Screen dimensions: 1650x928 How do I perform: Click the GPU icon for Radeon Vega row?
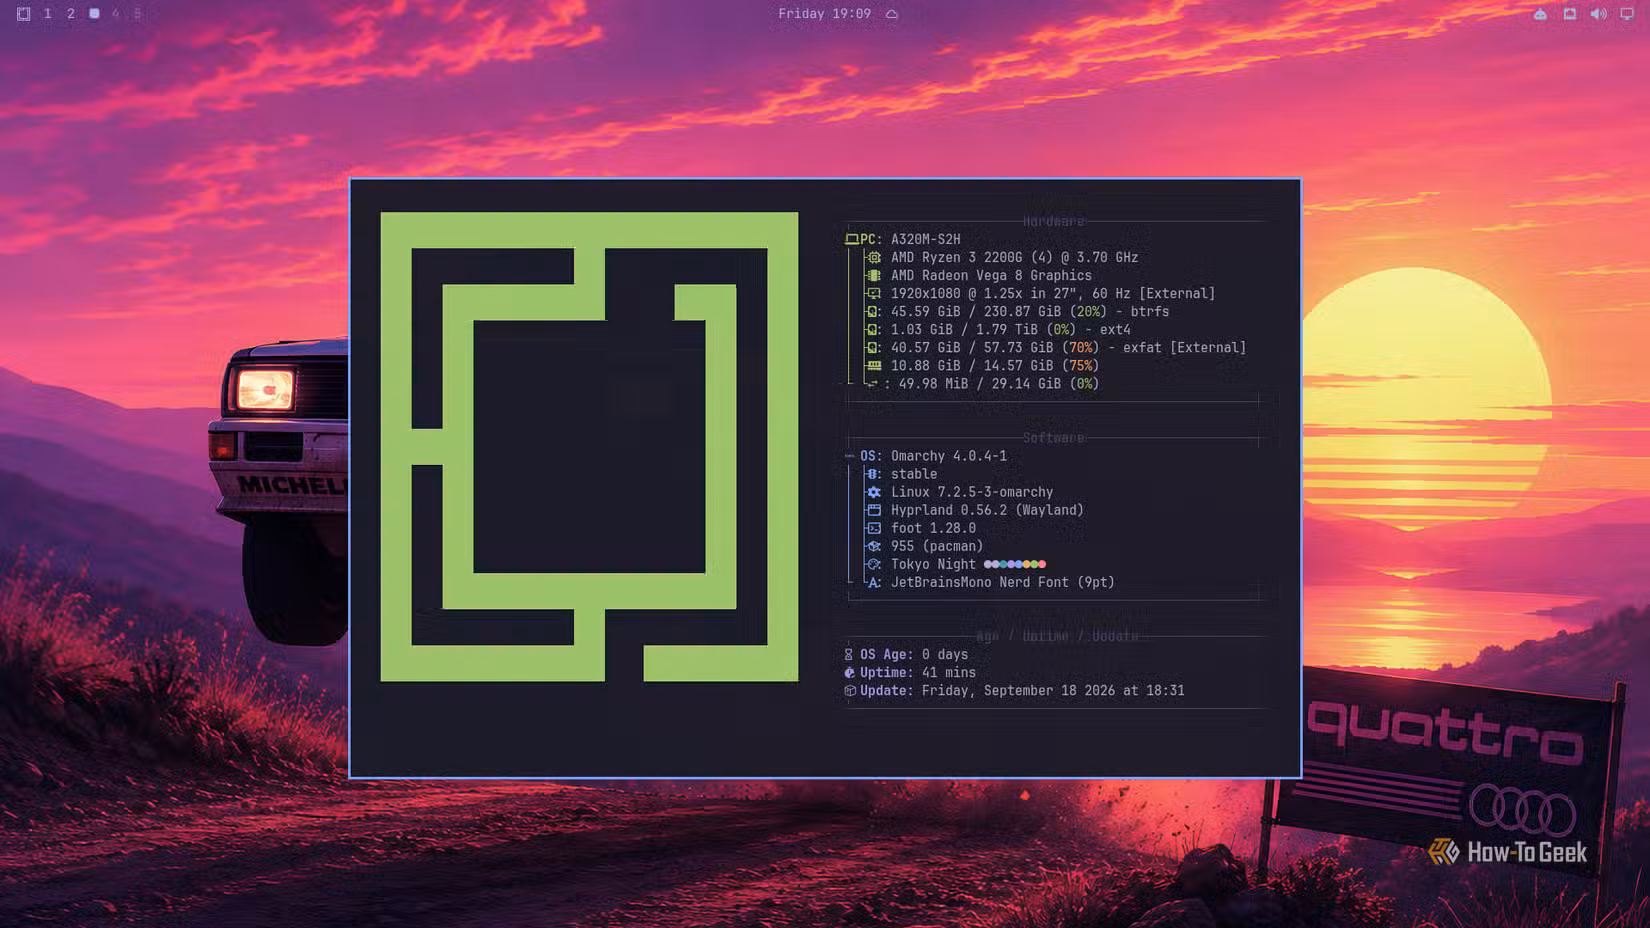point(874,275)
